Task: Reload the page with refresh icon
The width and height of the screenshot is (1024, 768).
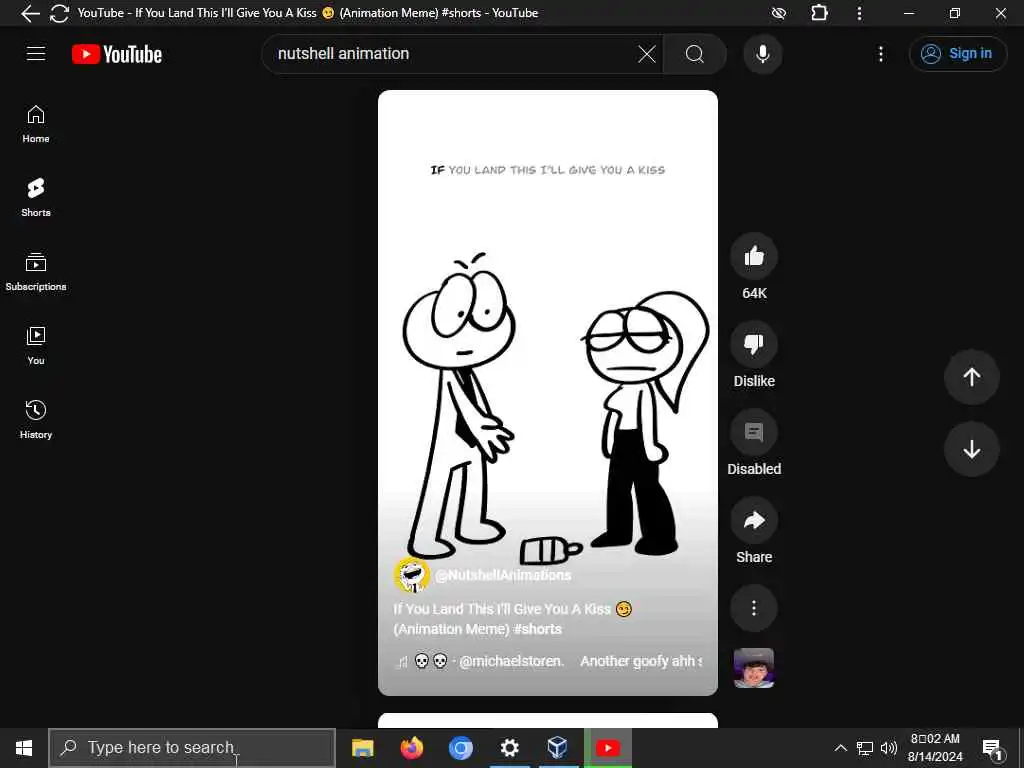Action: (x=59, y=13)
